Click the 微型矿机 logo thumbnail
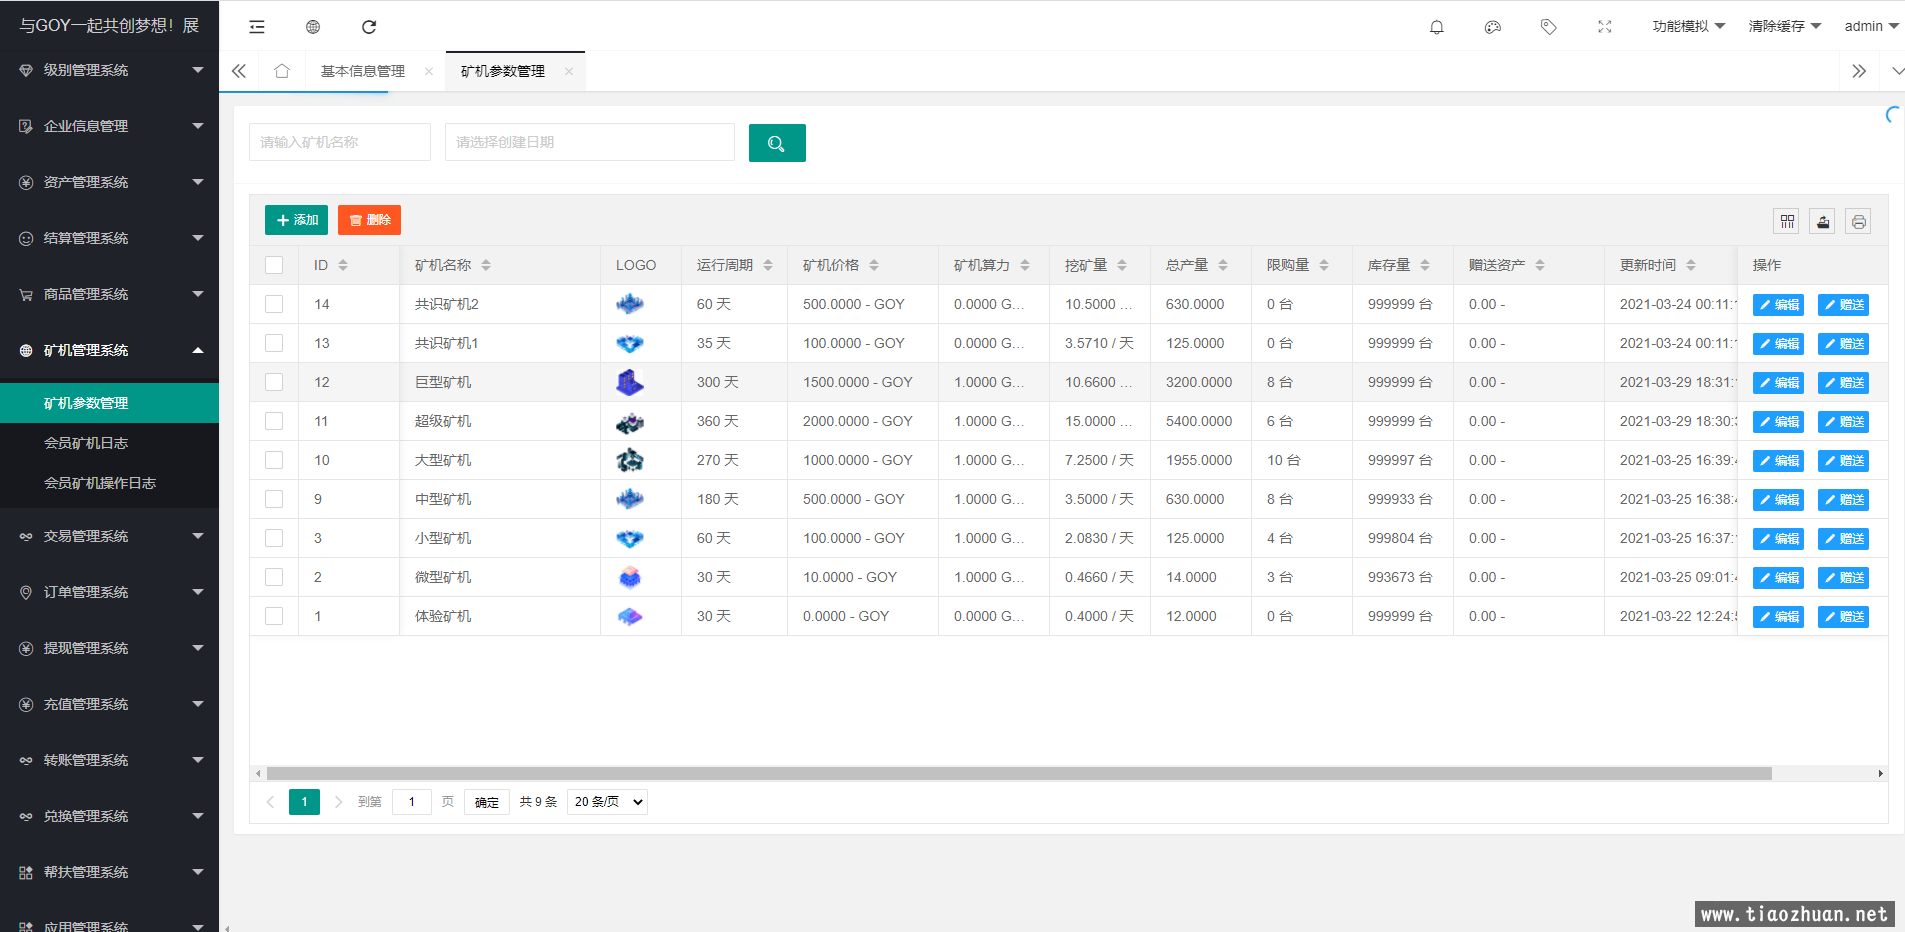 630,577
